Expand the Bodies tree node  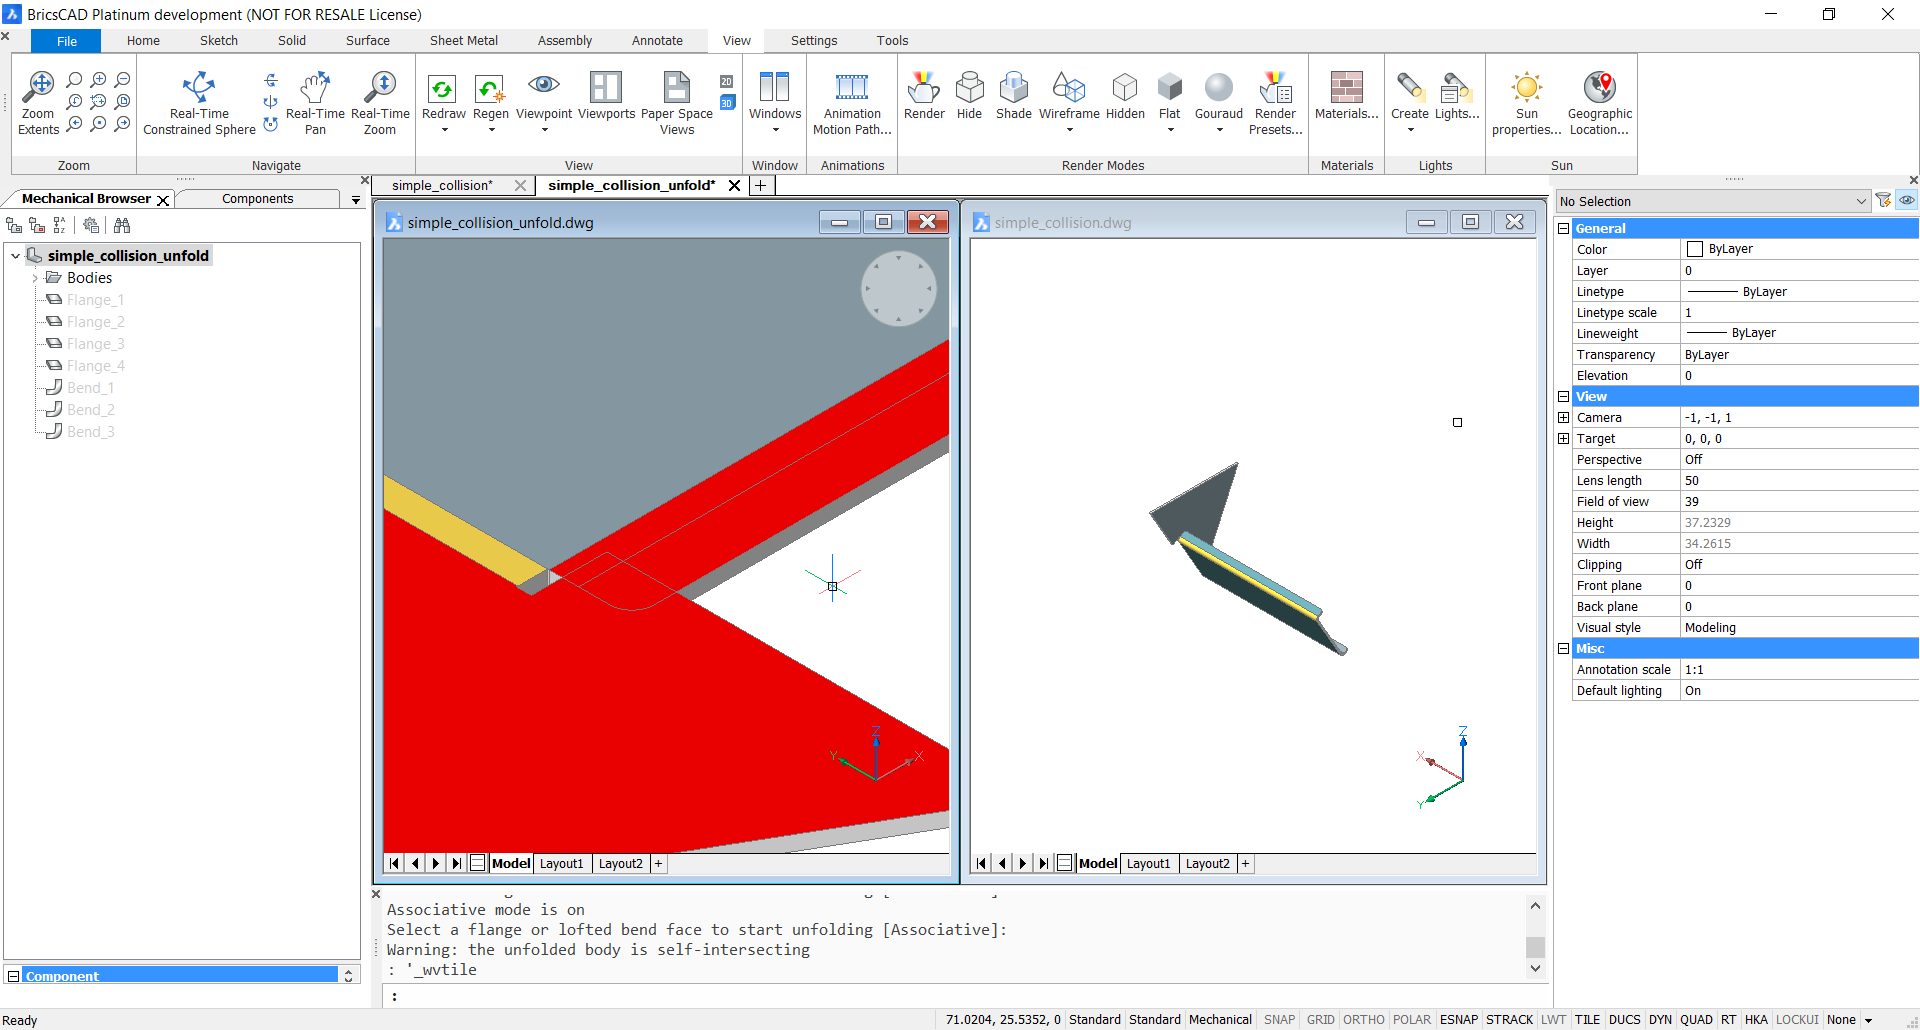[x=35, y=278]
